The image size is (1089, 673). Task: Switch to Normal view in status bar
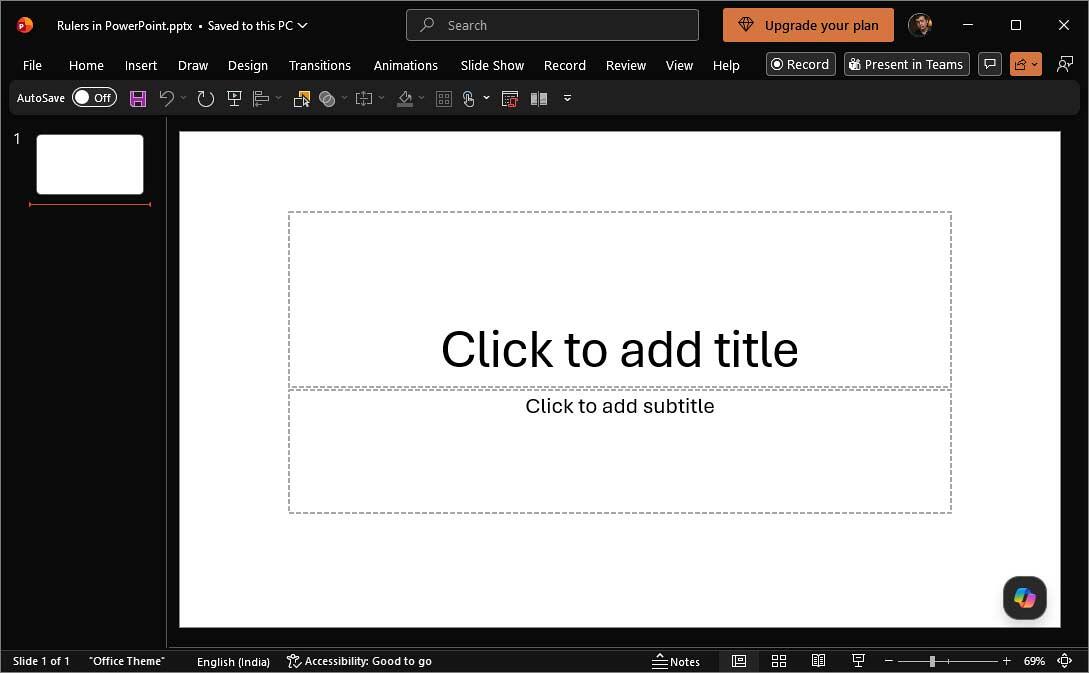[739, 661]
